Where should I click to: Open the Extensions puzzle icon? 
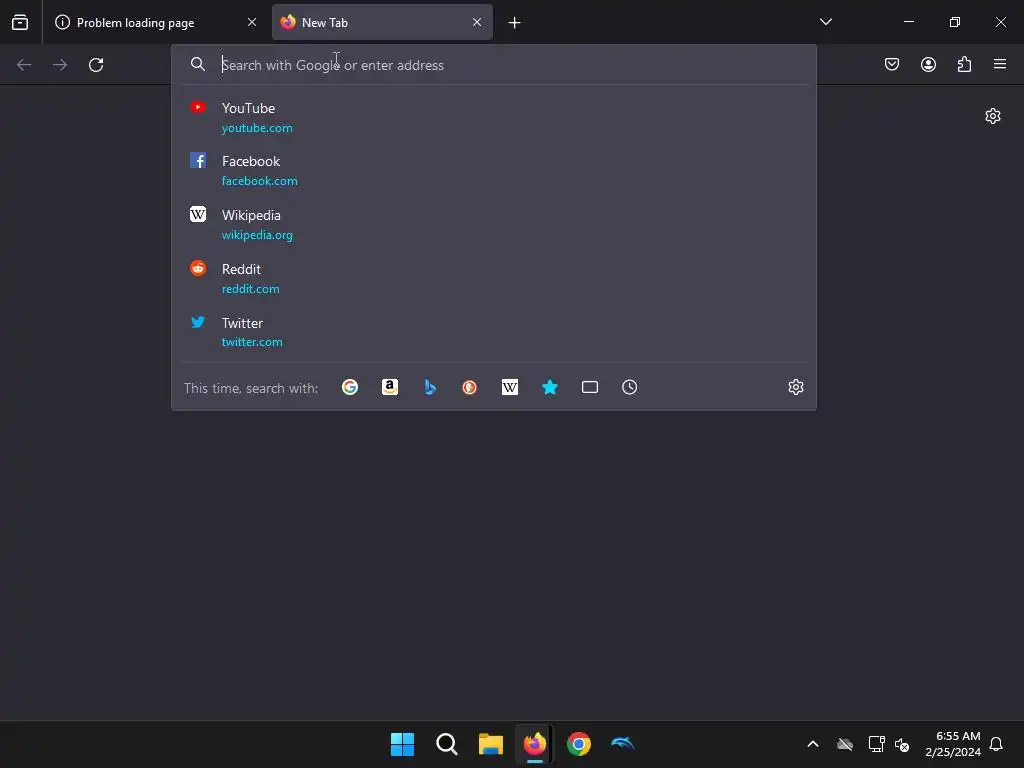coord(964,64)
